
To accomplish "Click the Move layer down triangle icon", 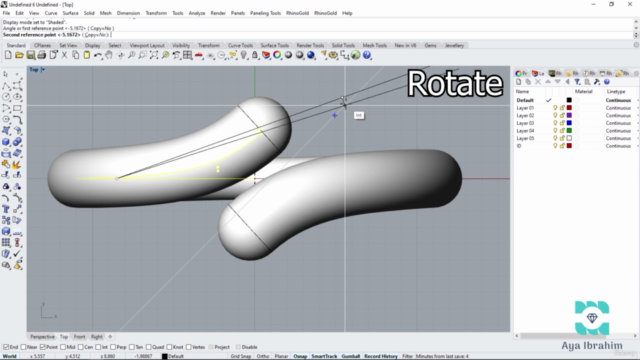I will (558, 82).
